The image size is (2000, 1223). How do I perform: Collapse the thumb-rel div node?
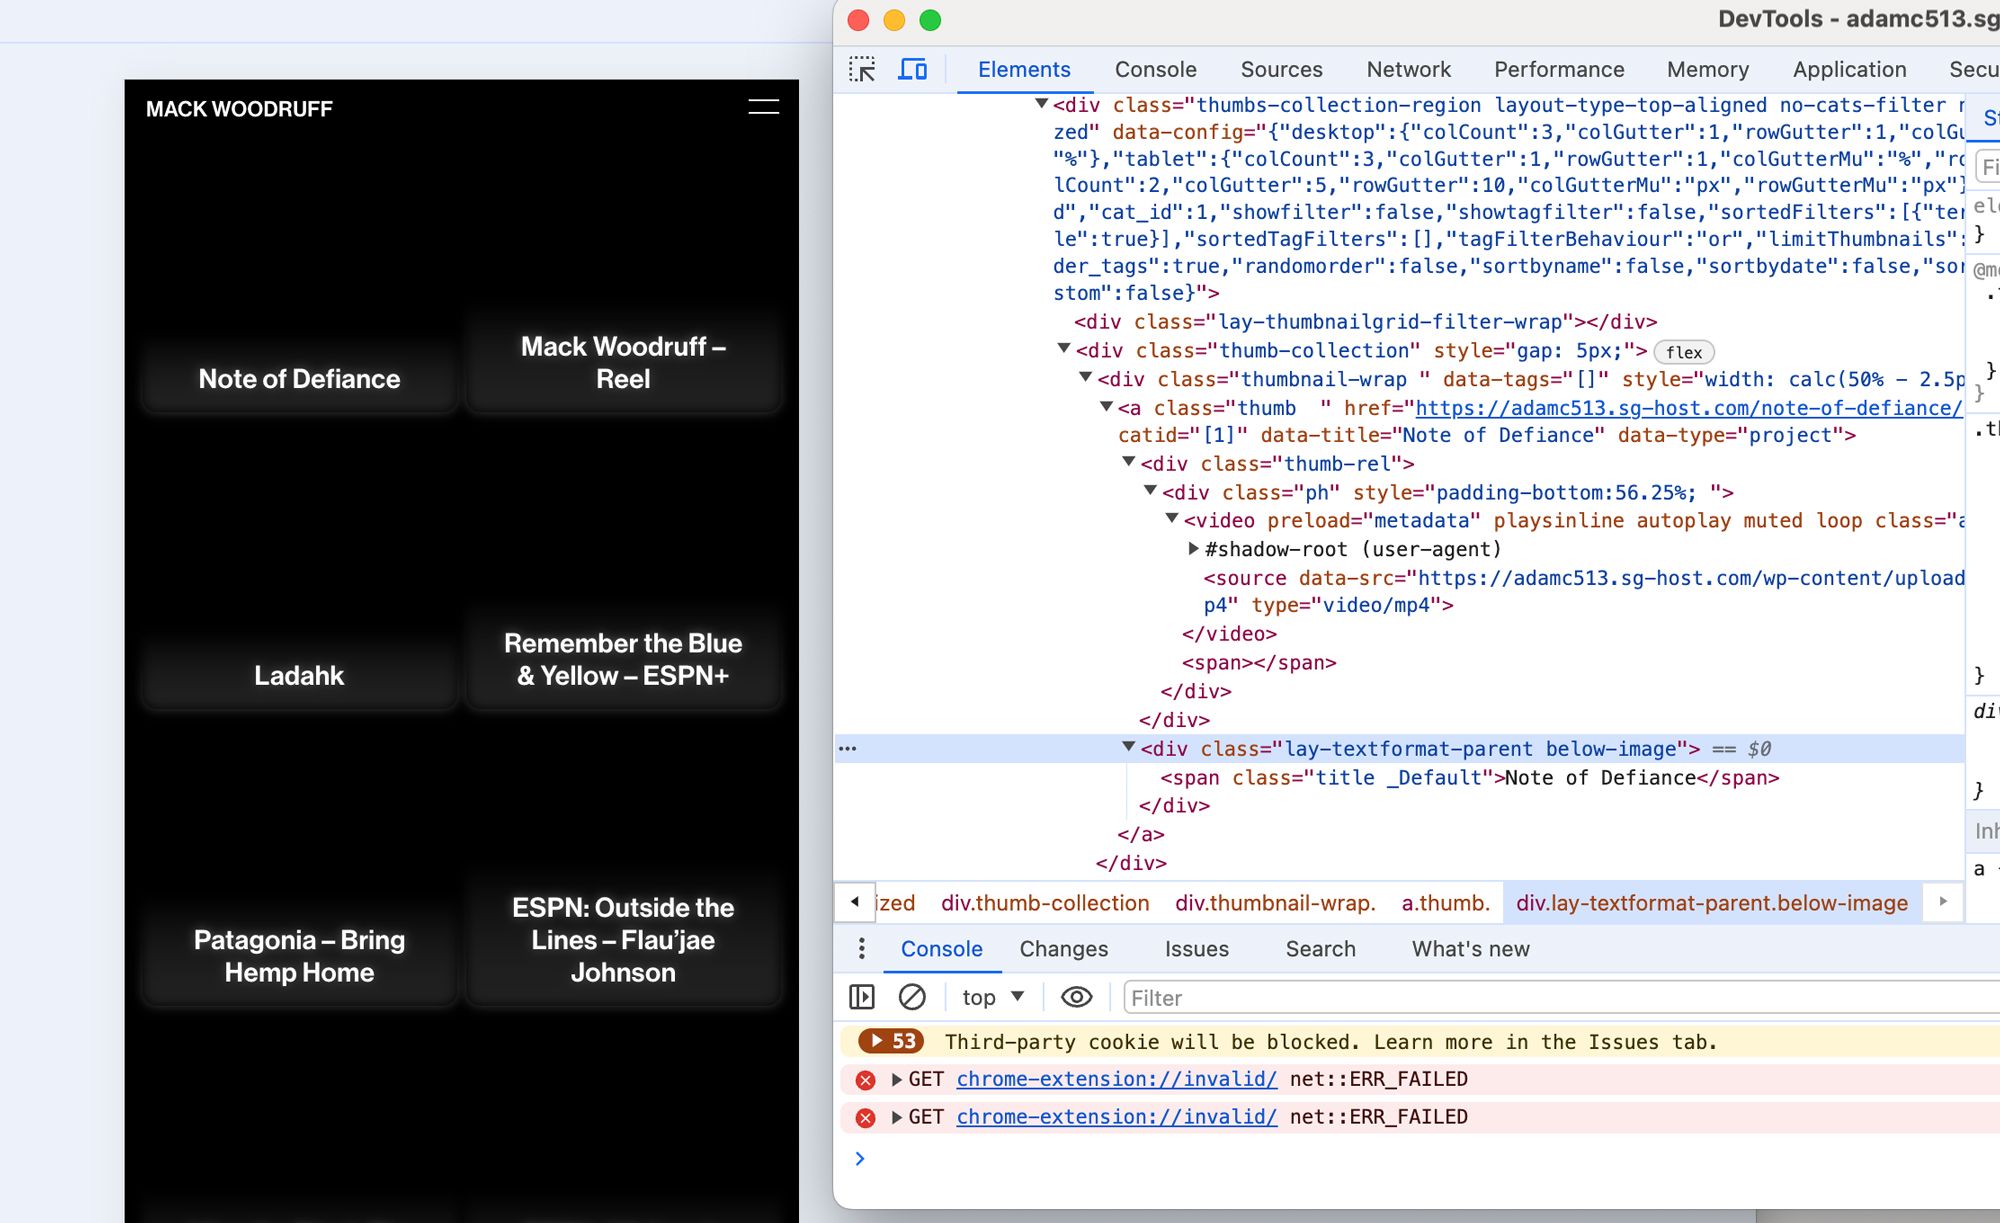click(1129, 463)
